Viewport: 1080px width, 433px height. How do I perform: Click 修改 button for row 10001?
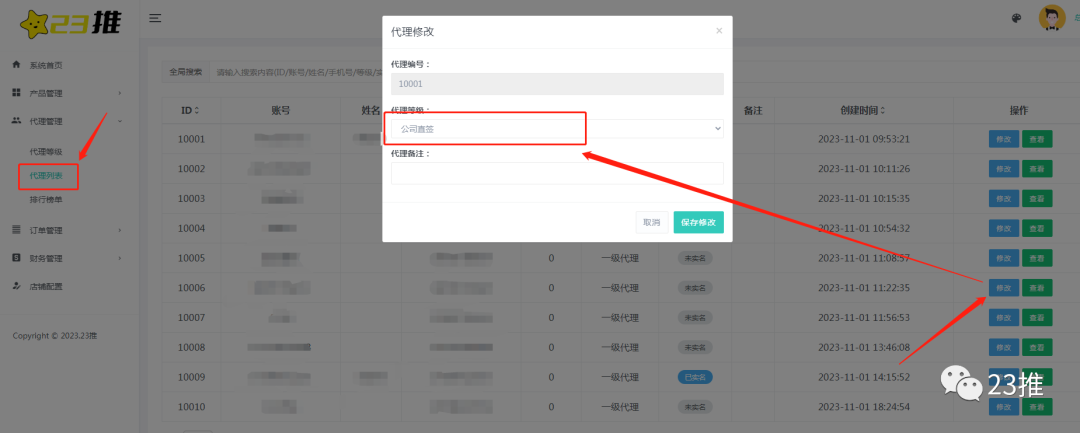(1004, 139)
